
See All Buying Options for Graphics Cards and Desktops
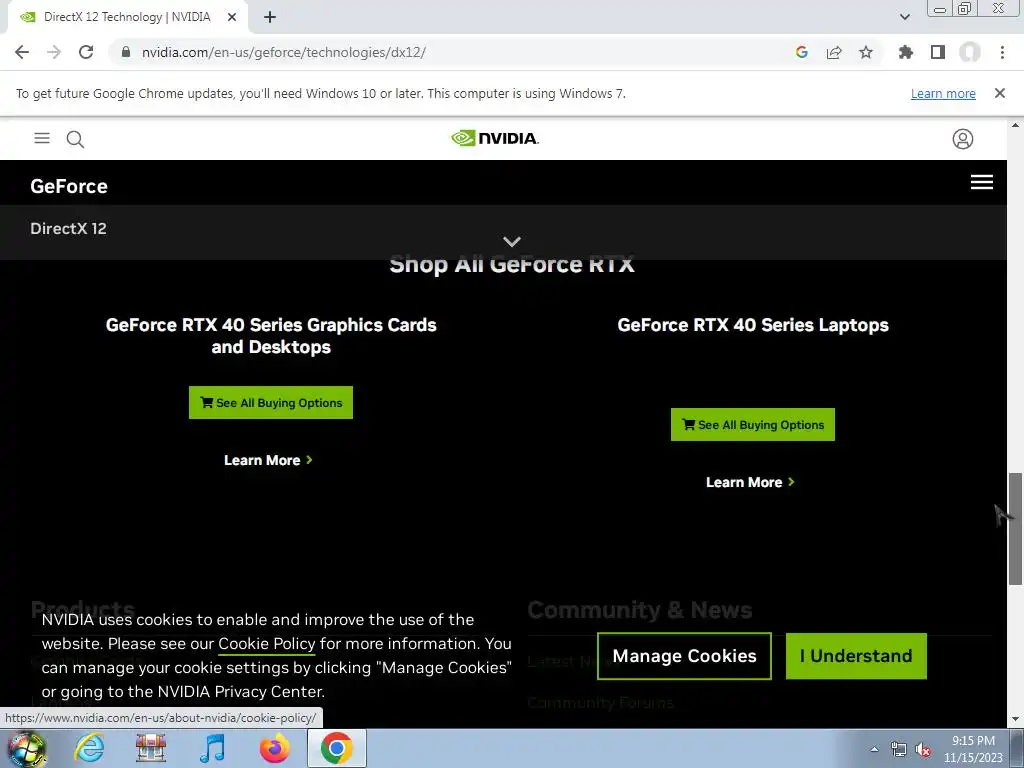pyautogui.click(x=271, y=402)
